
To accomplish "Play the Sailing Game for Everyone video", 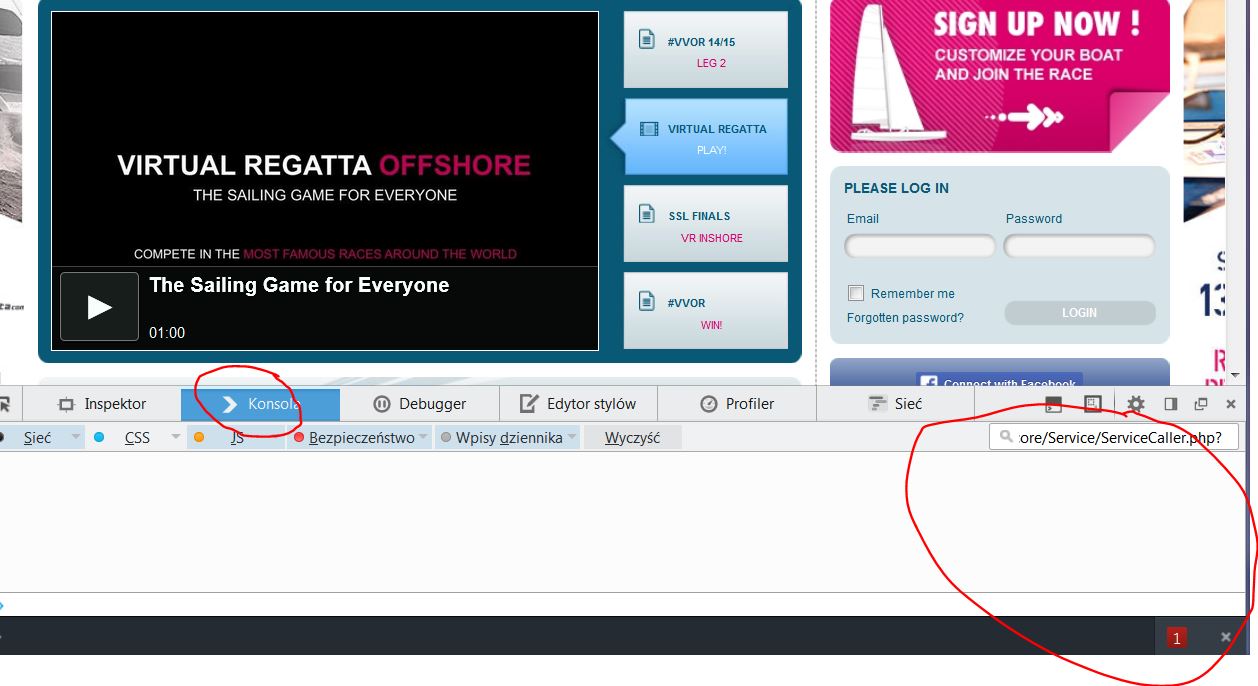I will coord(99,307).
